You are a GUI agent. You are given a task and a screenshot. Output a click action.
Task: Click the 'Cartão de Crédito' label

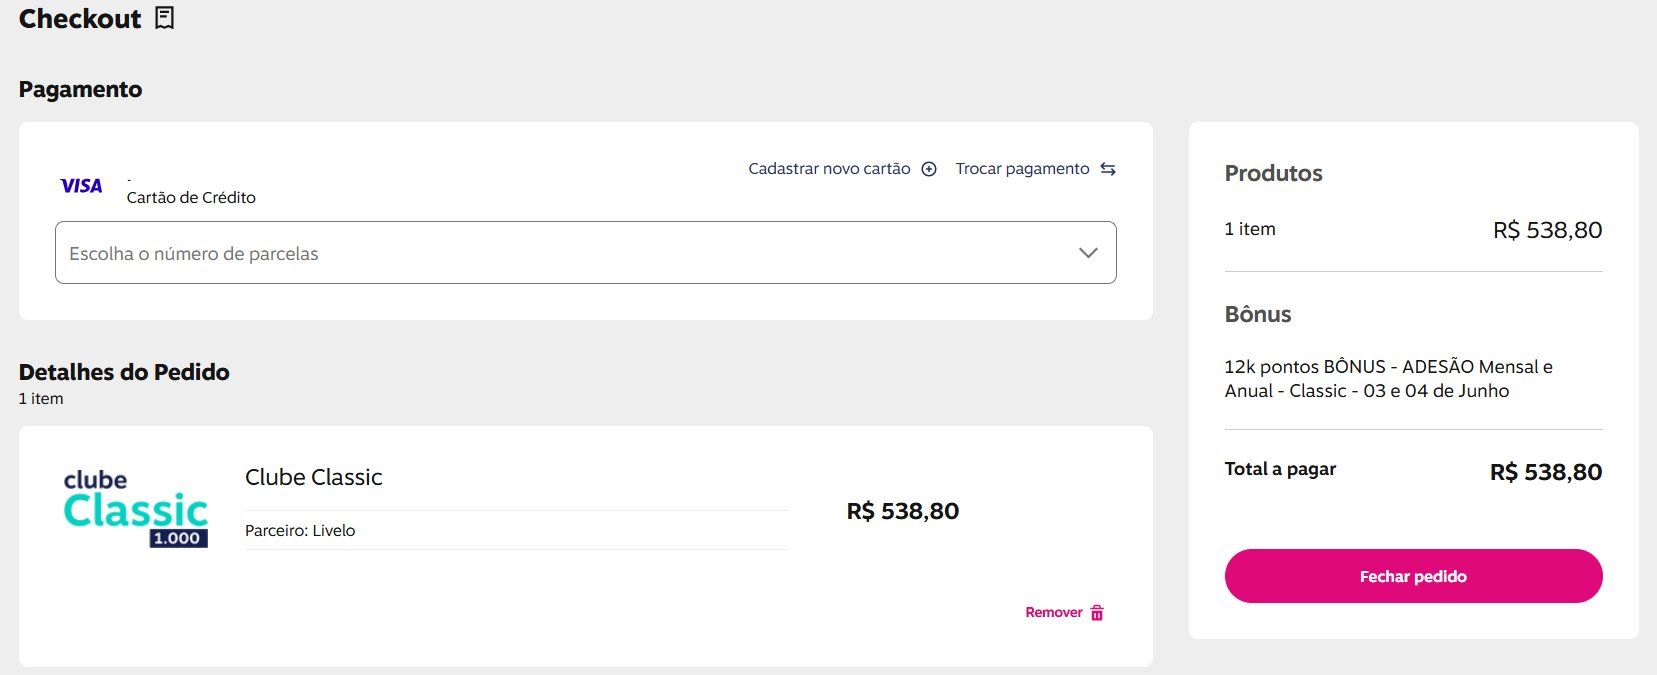point(191,198)
